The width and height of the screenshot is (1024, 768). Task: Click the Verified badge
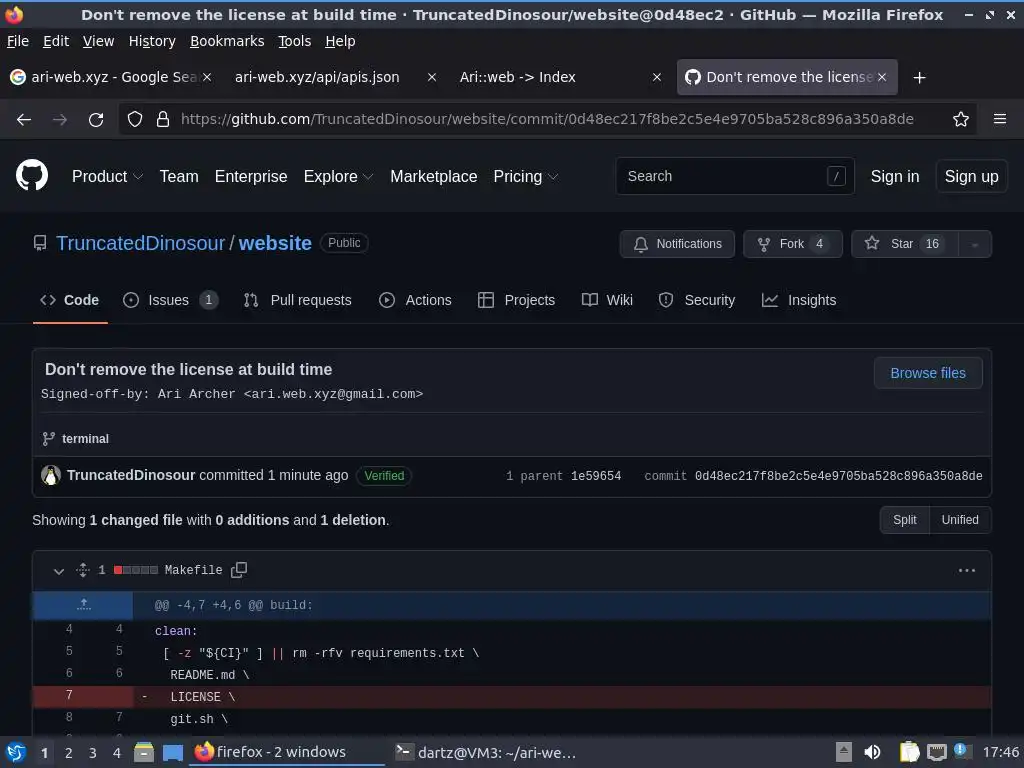coord(384,475)
